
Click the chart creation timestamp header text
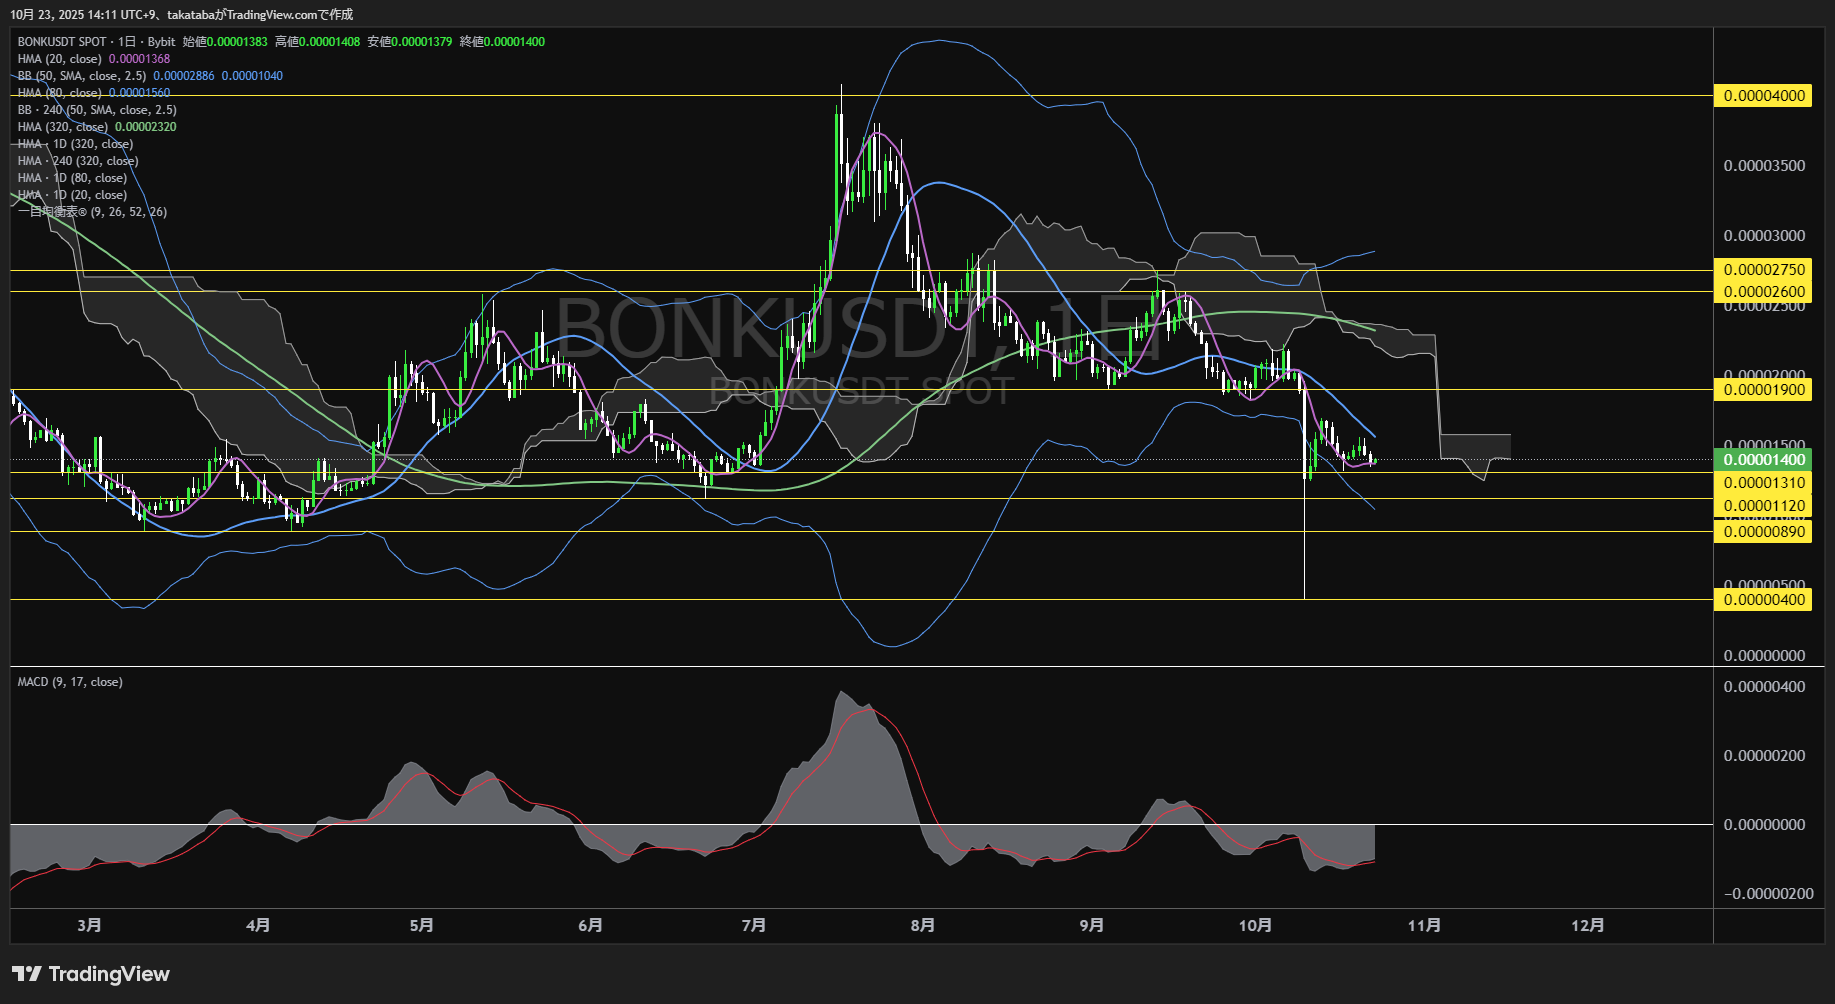click(181, 15)
